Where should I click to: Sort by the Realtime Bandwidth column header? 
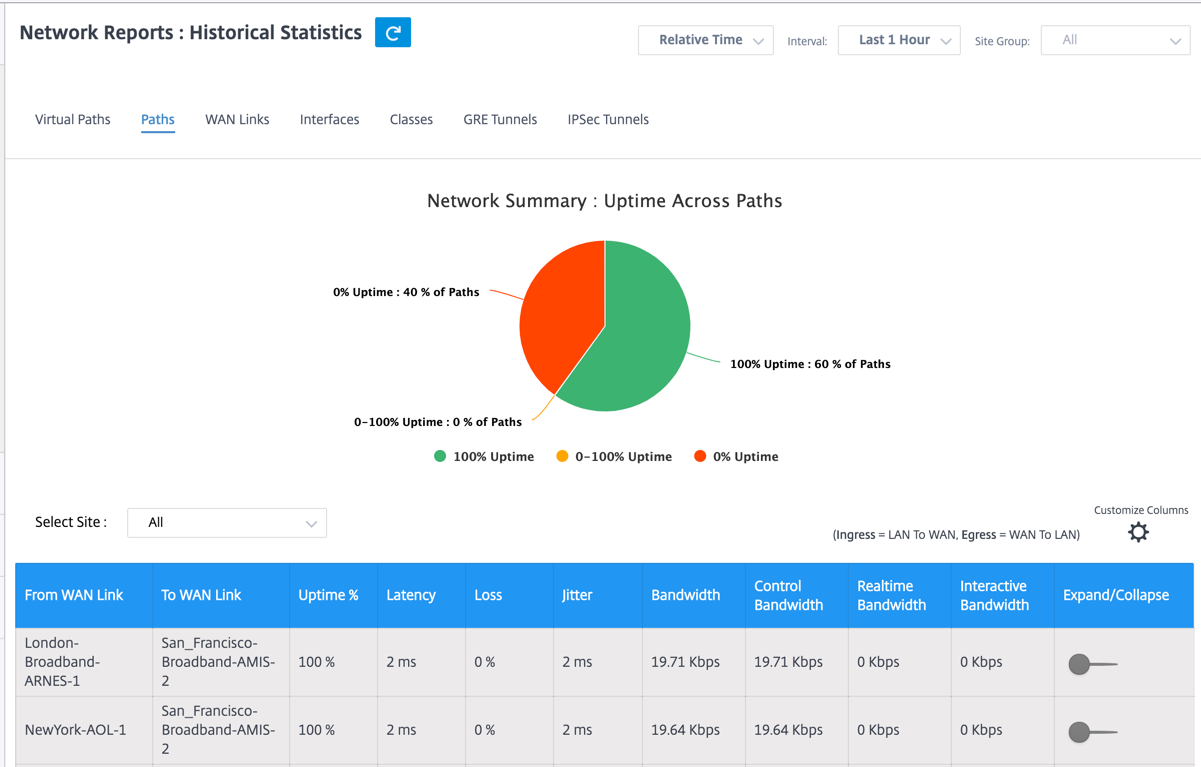900,595
